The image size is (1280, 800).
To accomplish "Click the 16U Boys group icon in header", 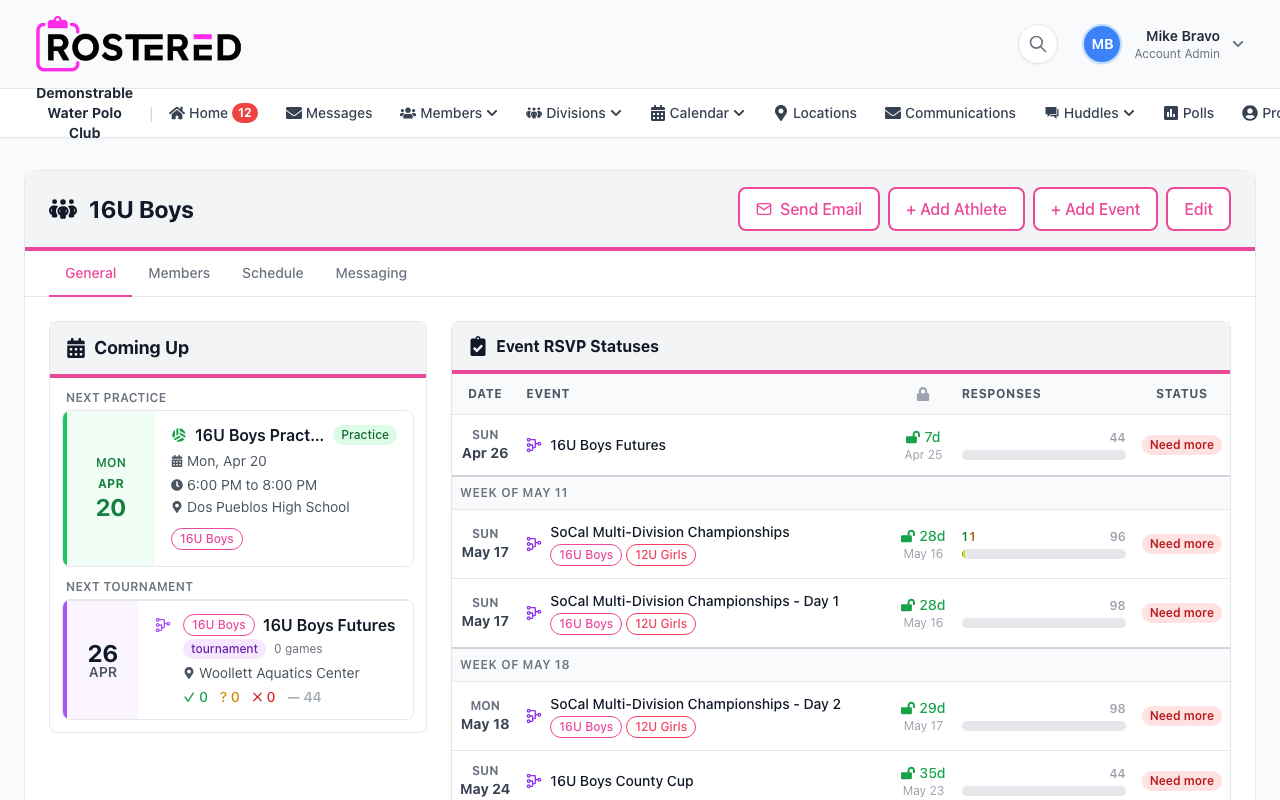I will click(x=63, y=210).
